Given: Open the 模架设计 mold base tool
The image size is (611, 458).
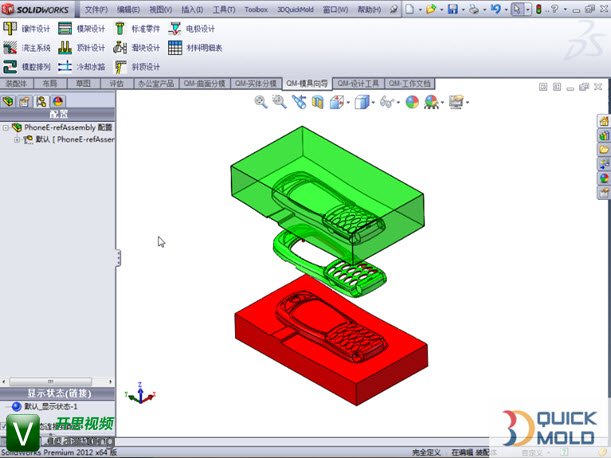Looking at the screenshot, I should click(x=81, y=28).
